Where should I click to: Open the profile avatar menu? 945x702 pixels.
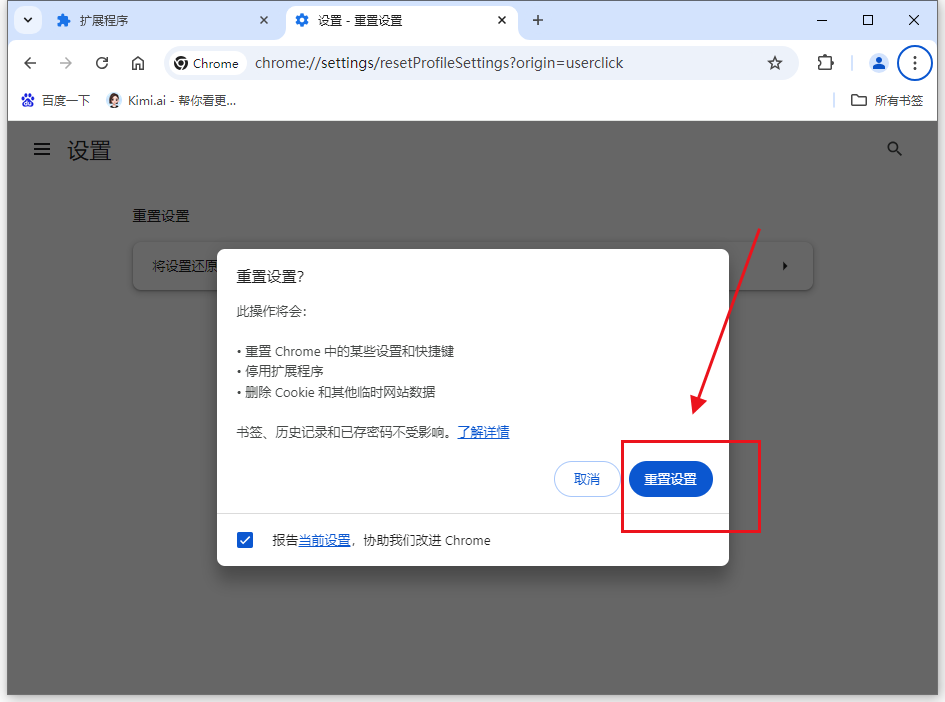879,63
